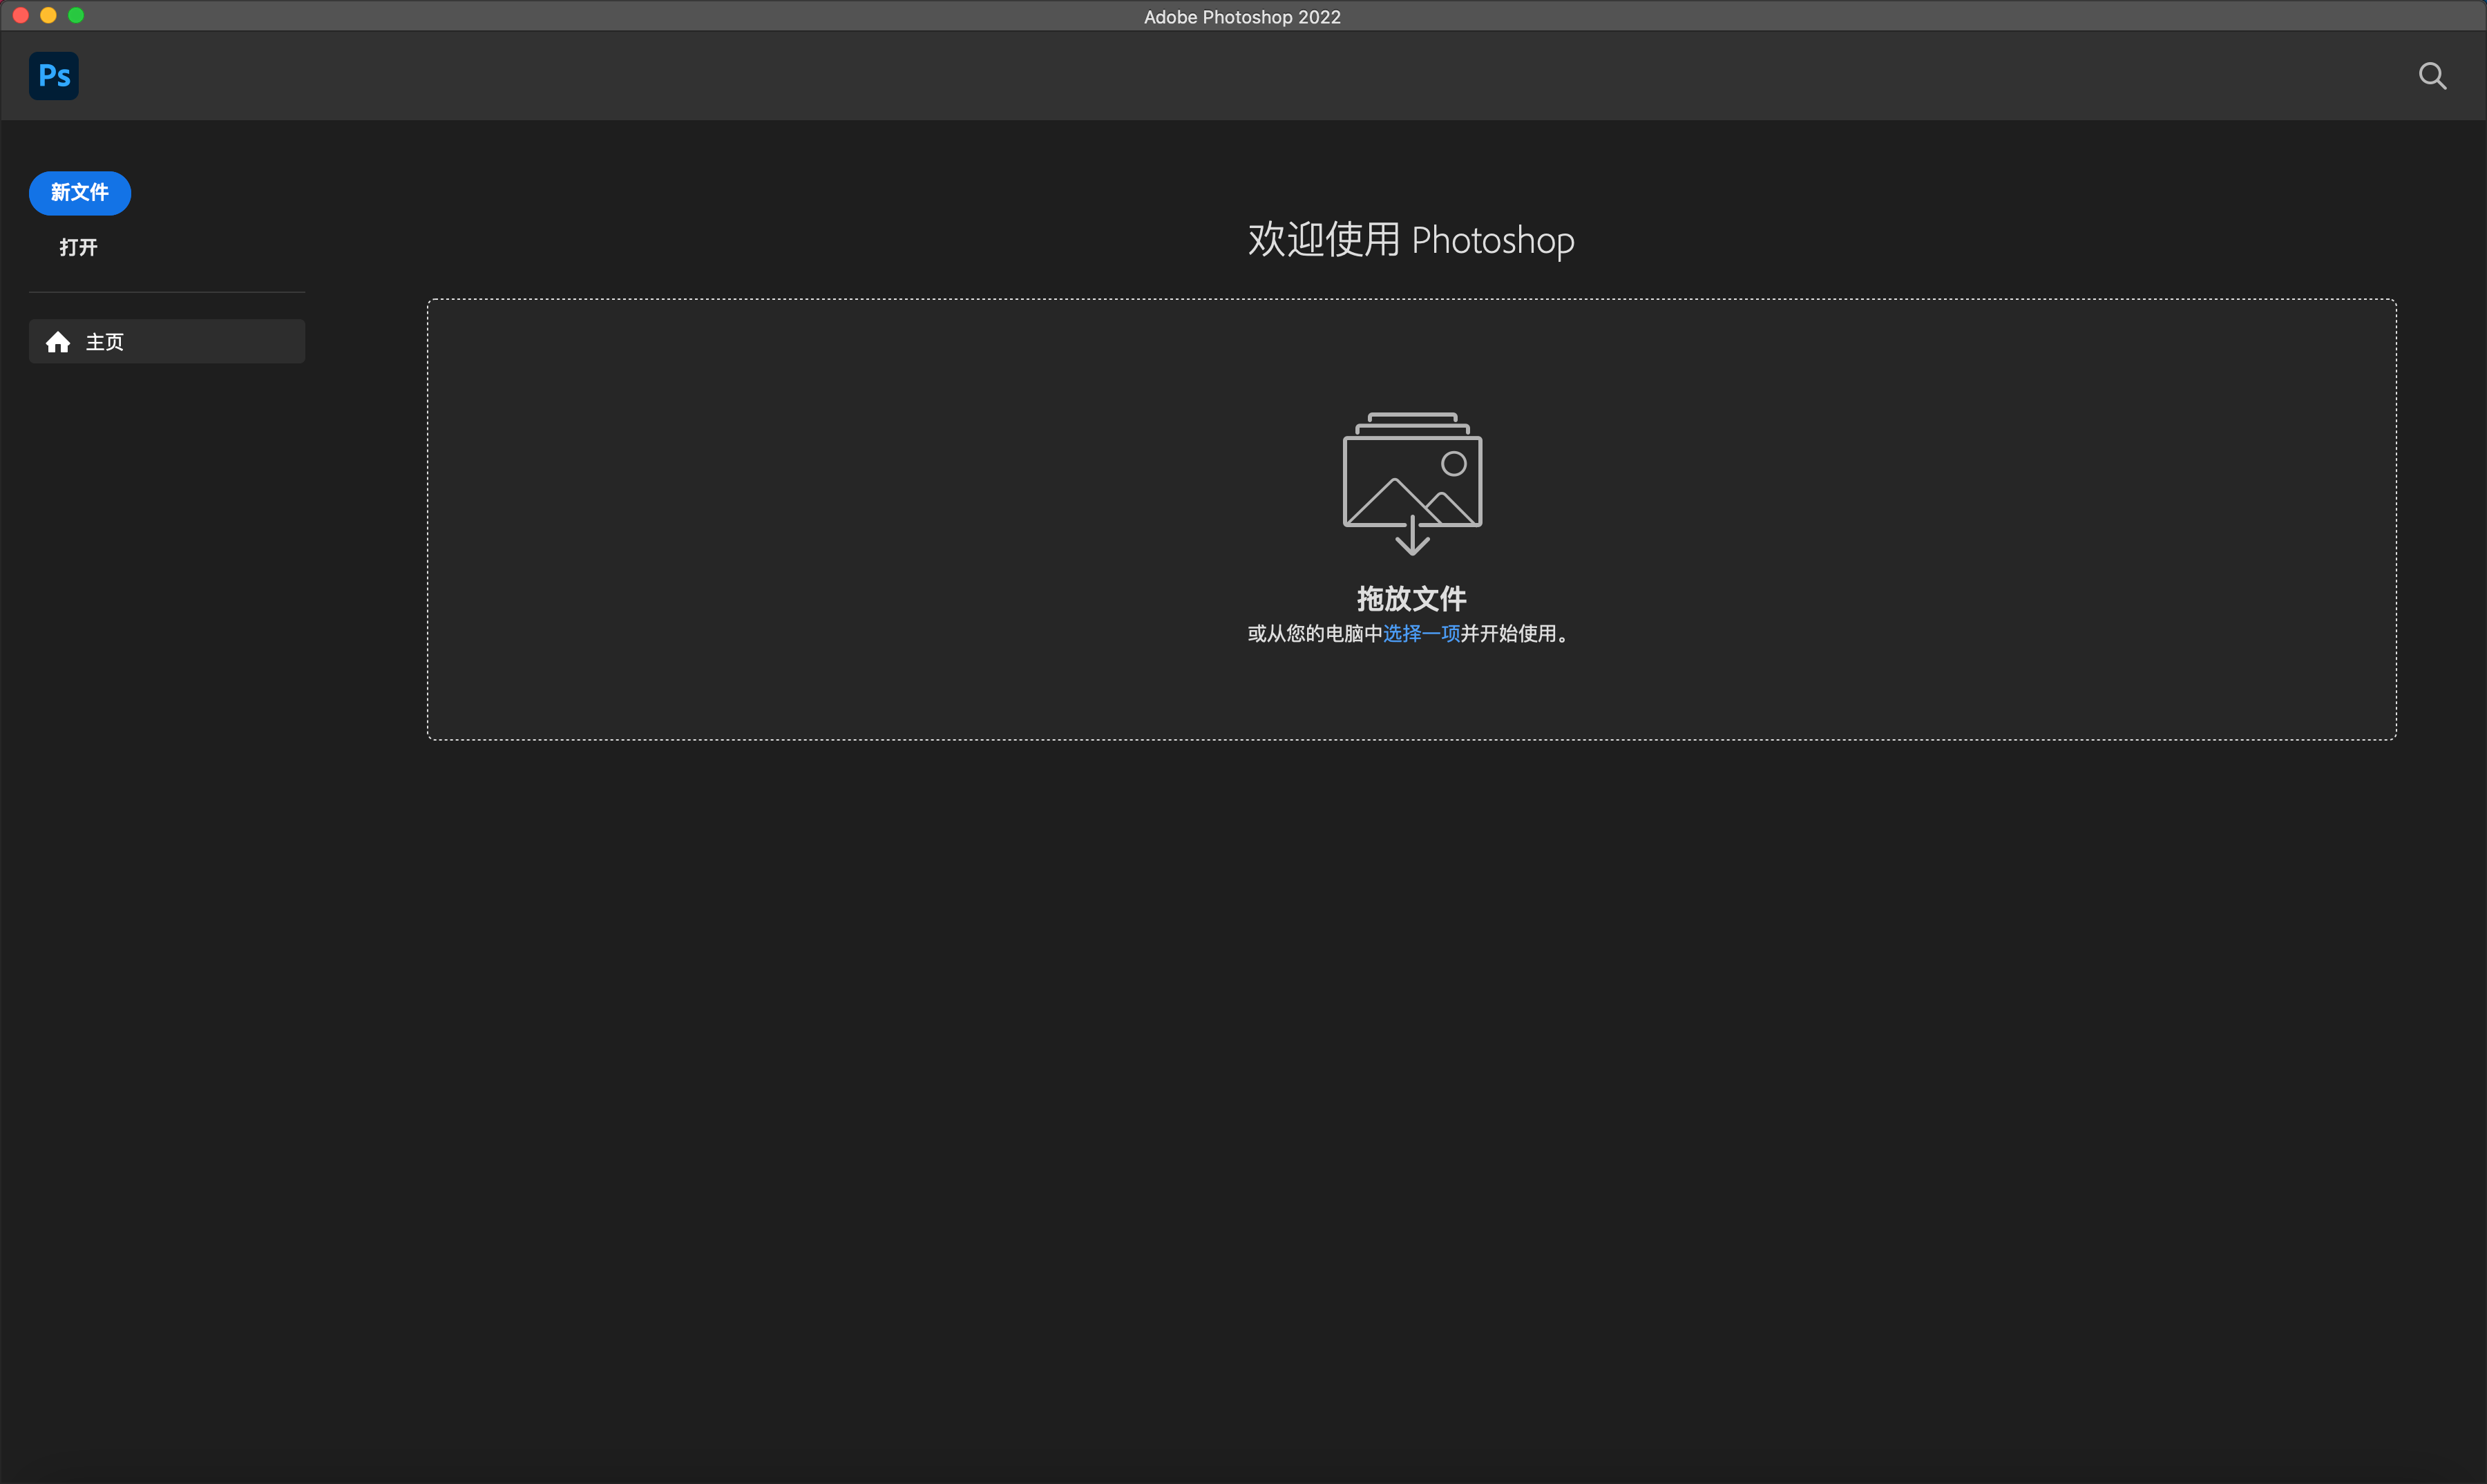Minimize window using yellow button
The width and height of the screenshot is (2487, 1484).
[x=48, y=15]
